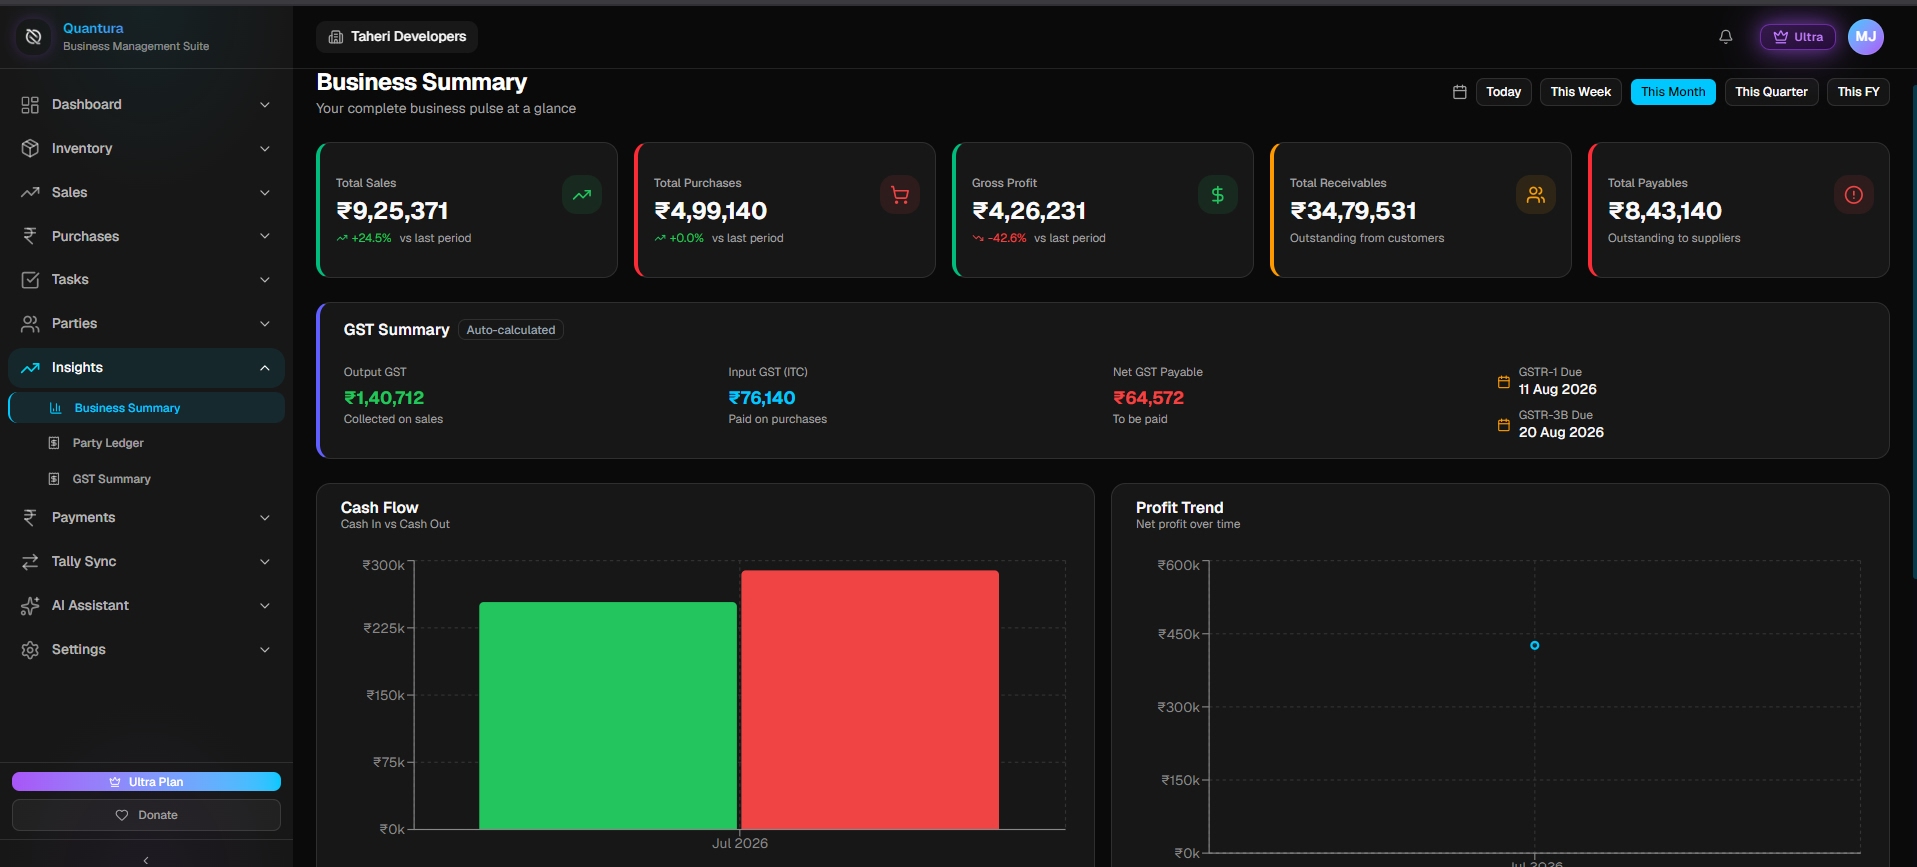The image size is (1917, 867).
Task: Expand the Sales menu chevron
Action: point(265,193)
